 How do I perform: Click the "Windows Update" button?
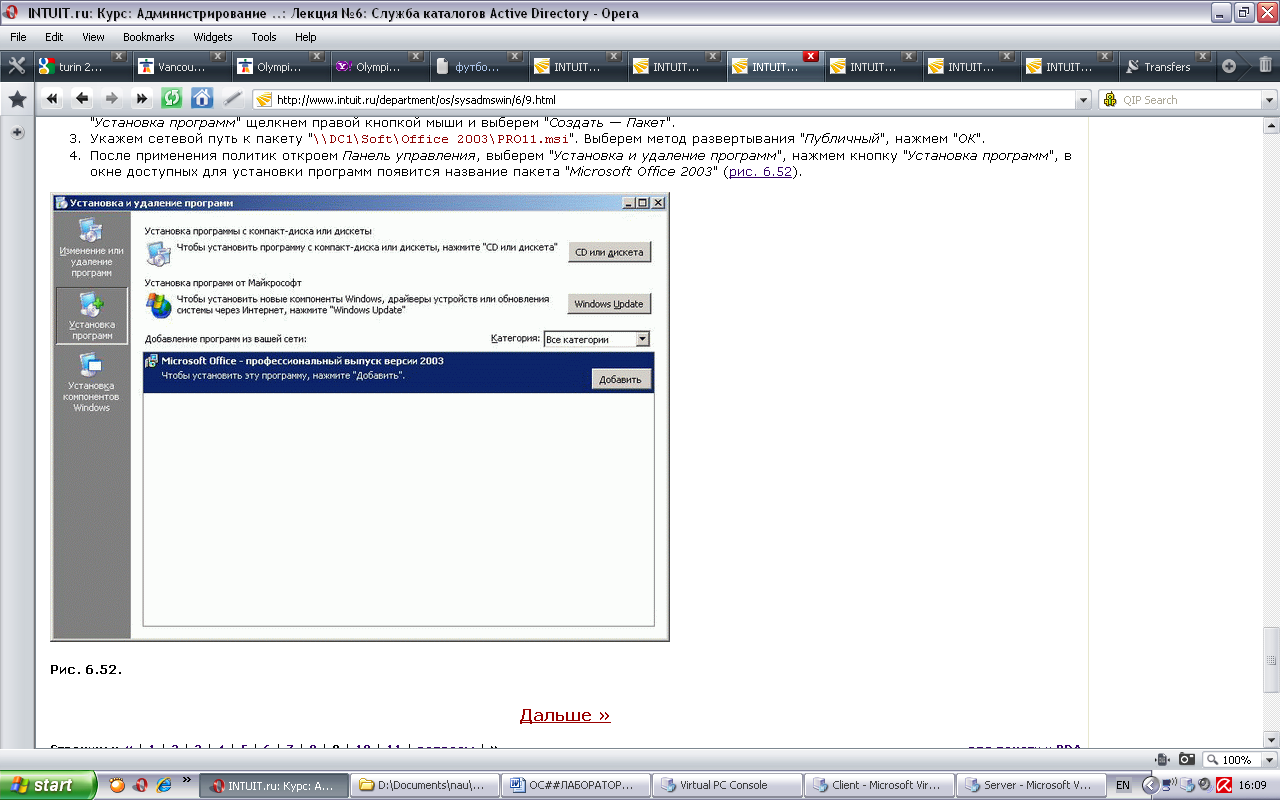pos(609,304)
